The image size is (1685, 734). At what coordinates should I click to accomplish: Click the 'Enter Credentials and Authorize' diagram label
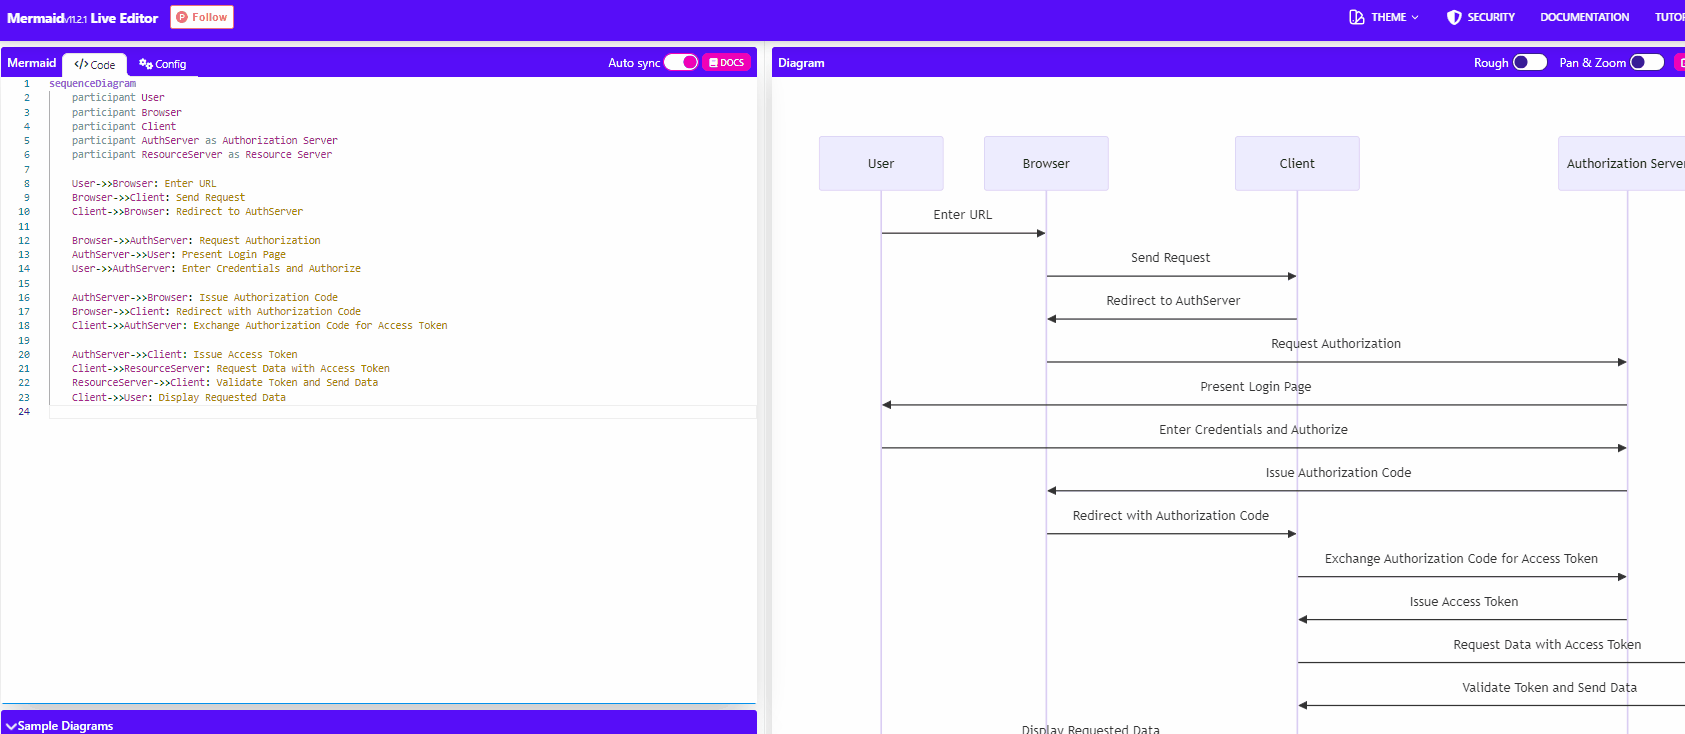1253,430
